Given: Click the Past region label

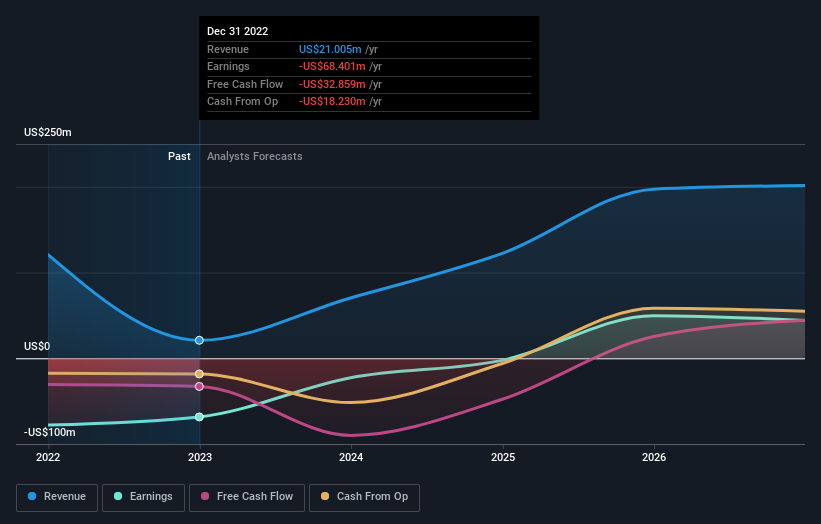Looking at the screenshot, I should (179, 157).
